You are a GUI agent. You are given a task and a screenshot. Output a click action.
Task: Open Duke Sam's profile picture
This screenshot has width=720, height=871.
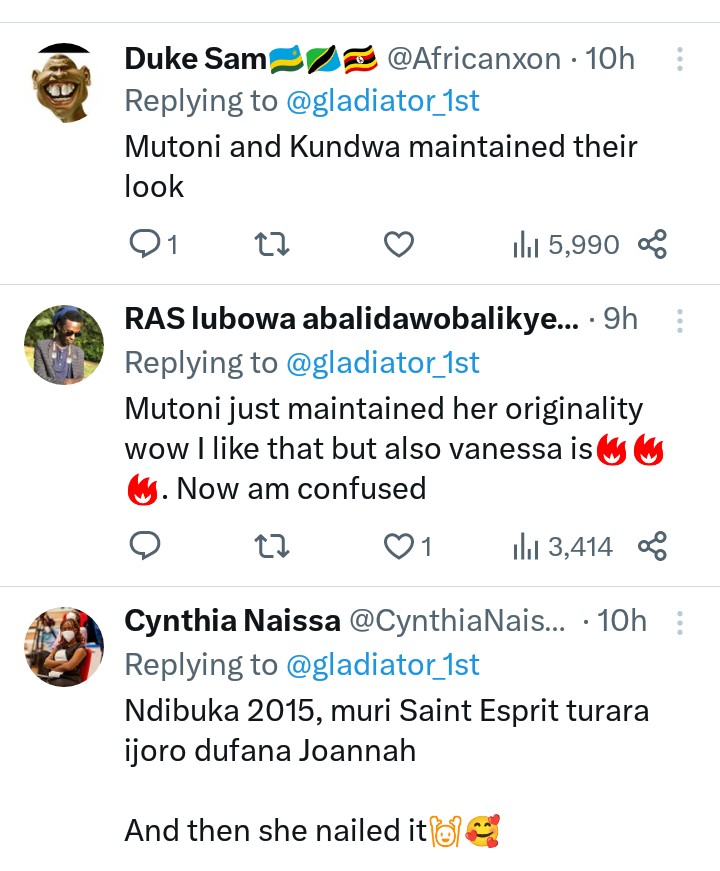coord(63,83)
